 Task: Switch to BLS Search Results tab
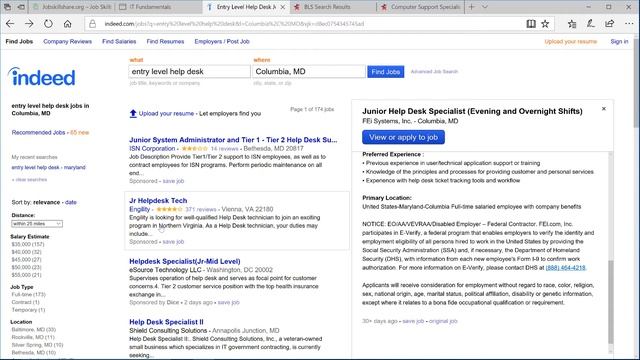tap(333, 7)
